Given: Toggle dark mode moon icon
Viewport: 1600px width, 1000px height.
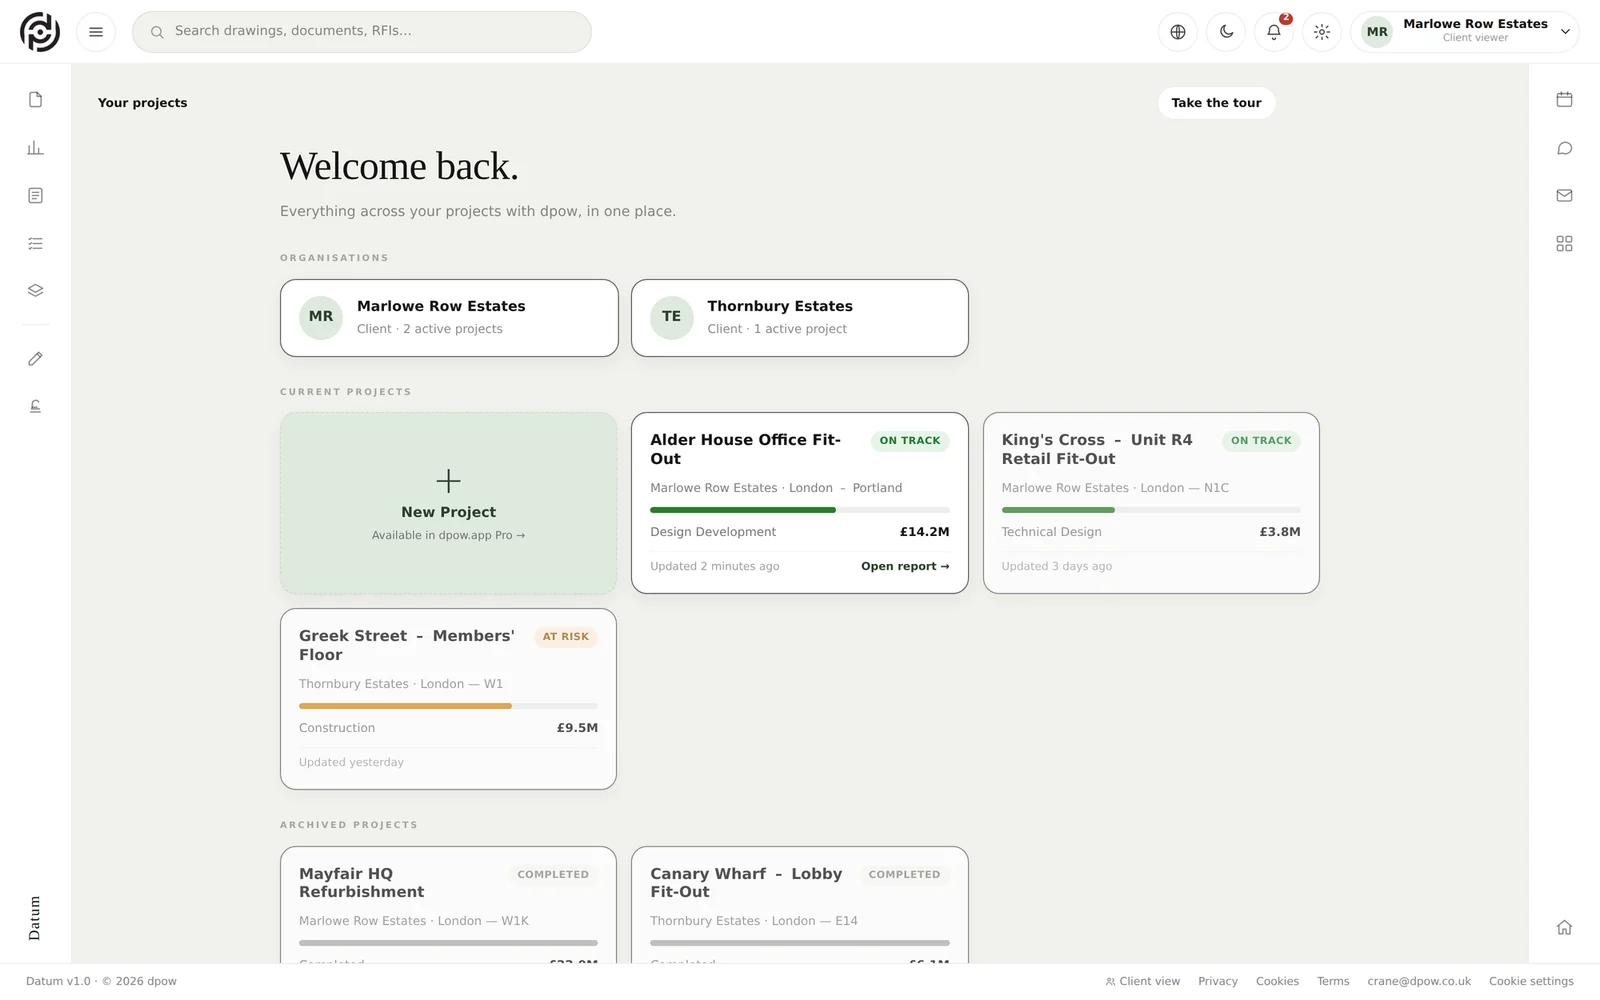Looking at the screenshot, I should tap(1226, 32).
